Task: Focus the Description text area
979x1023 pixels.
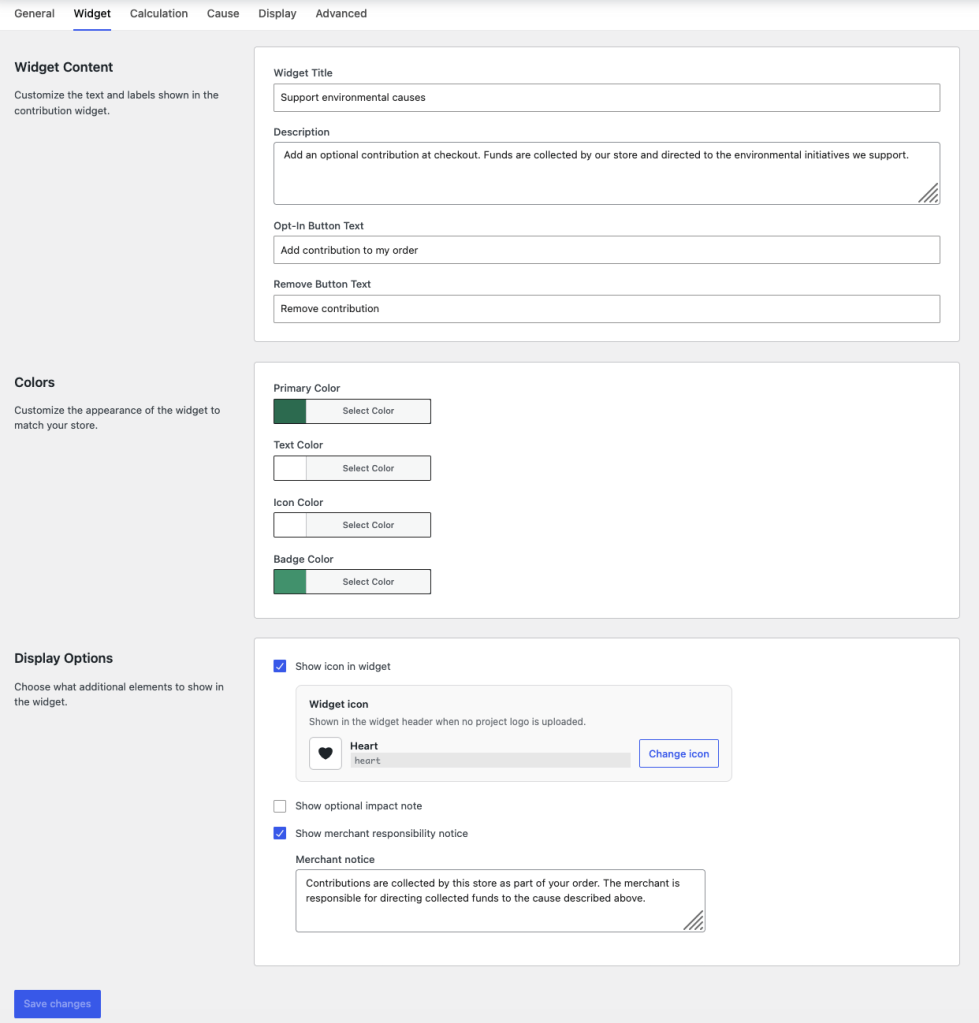Action: (607, 173)
